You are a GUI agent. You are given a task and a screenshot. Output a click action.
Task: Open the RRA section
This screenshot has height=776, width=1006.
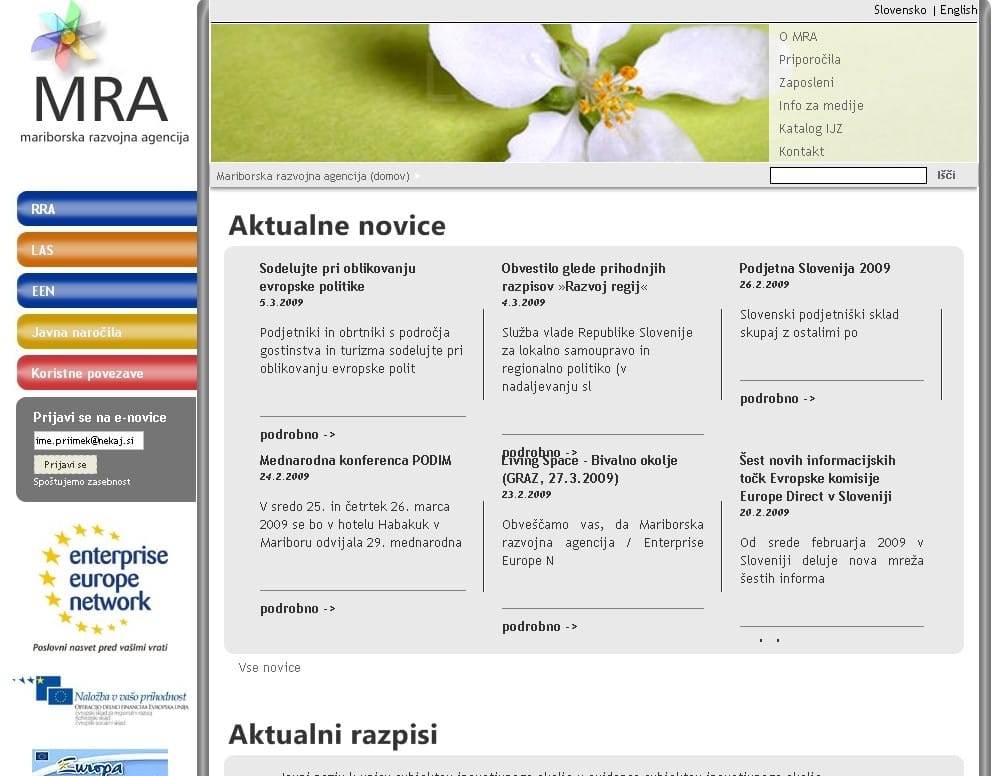pos(107,209)
